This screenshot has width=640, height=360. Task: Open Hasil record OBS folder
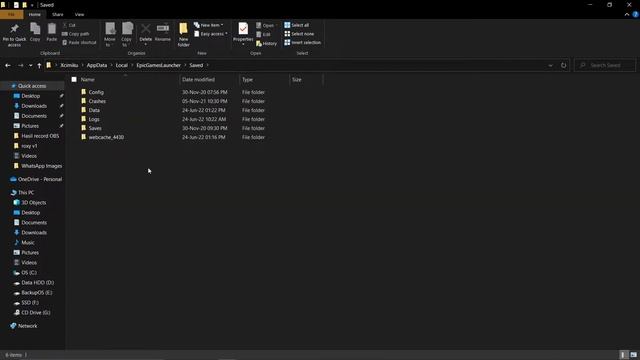coord(40,136)
